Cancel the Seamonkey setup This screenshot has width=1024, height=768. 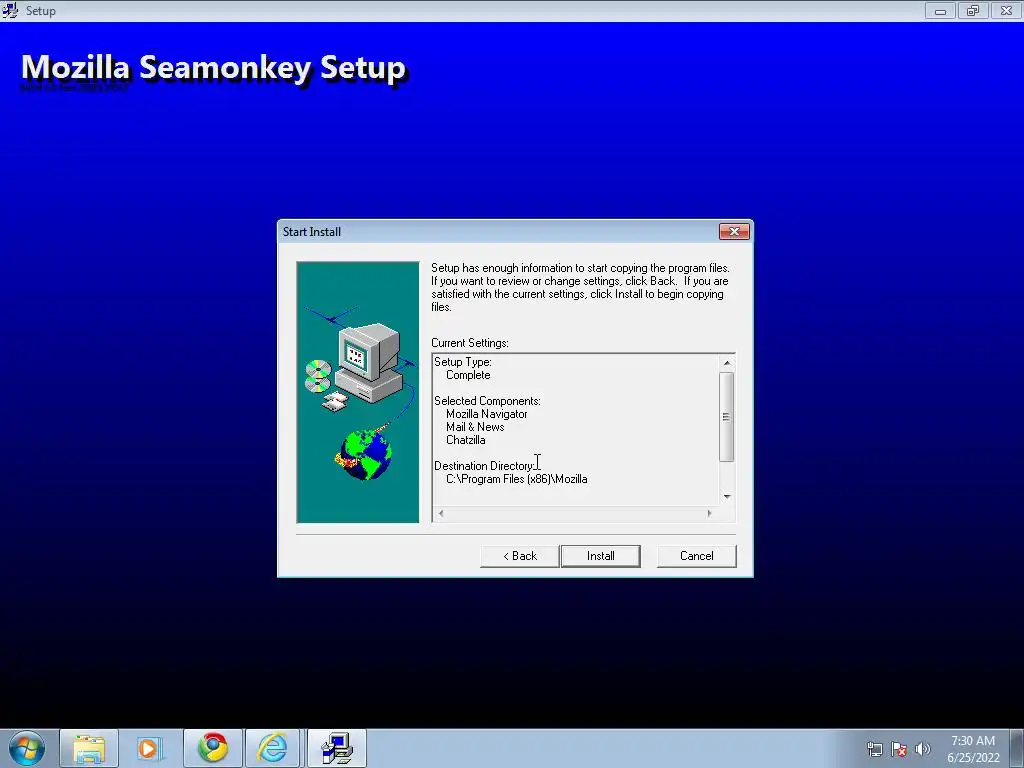(x=696, y=556)
